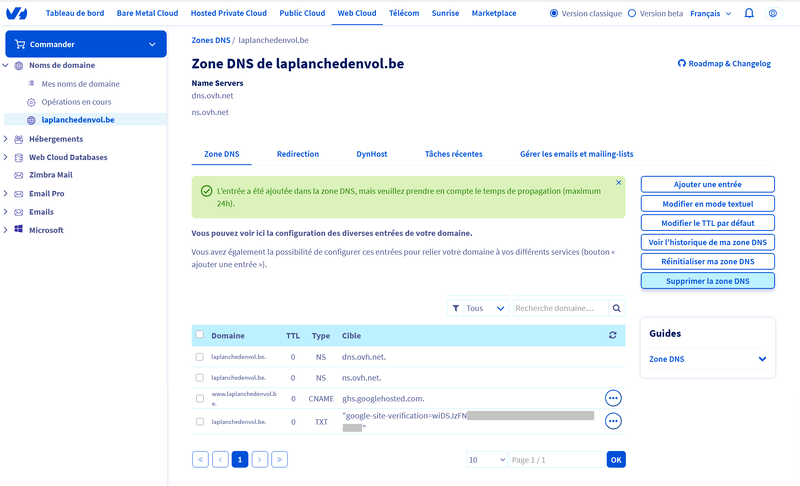This screenshot has width=800, height=486.
Task: Click the globe icon beside laplanchedenvol.be
Action: [31, 120]
